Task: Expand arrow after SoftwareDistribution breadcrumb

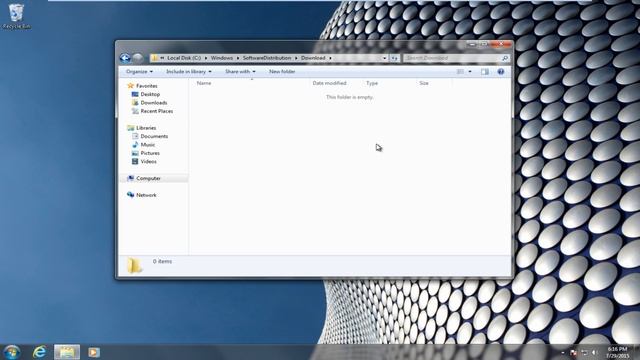Action: (296, 58)
